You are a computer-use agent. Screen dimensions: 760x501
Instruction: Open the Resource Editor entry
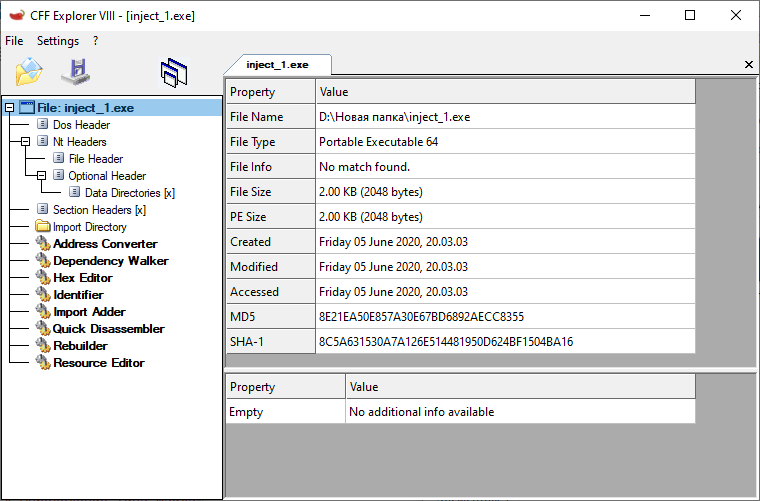(99, 362)
